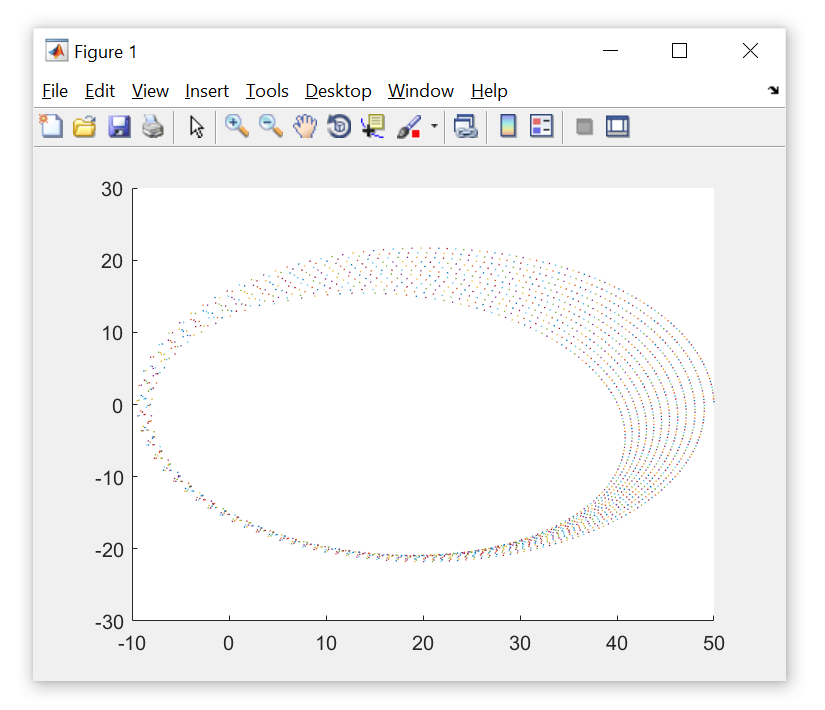Close the Figure 1 window

coord(750,51)
